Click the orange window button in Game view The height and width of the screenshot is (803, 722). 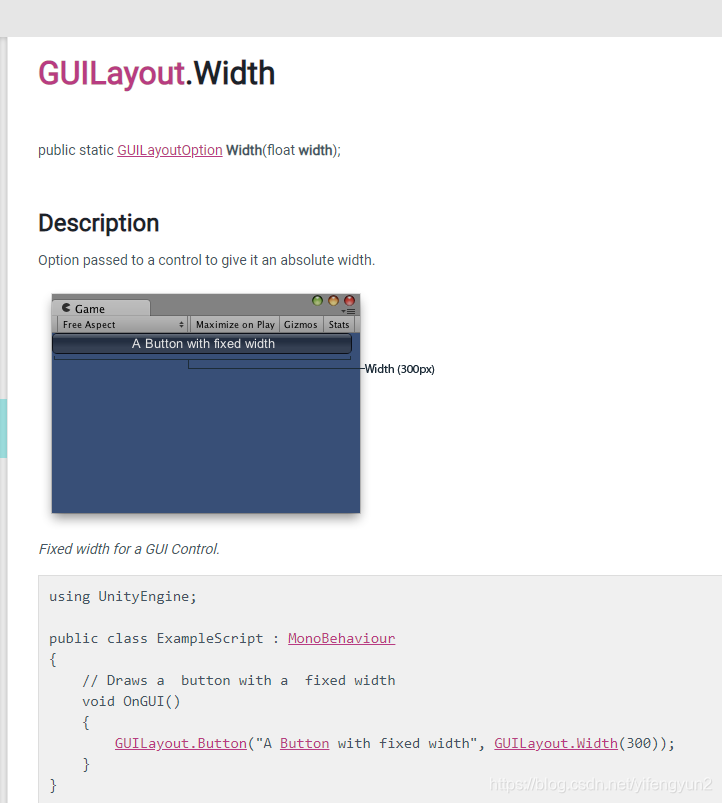333,301
